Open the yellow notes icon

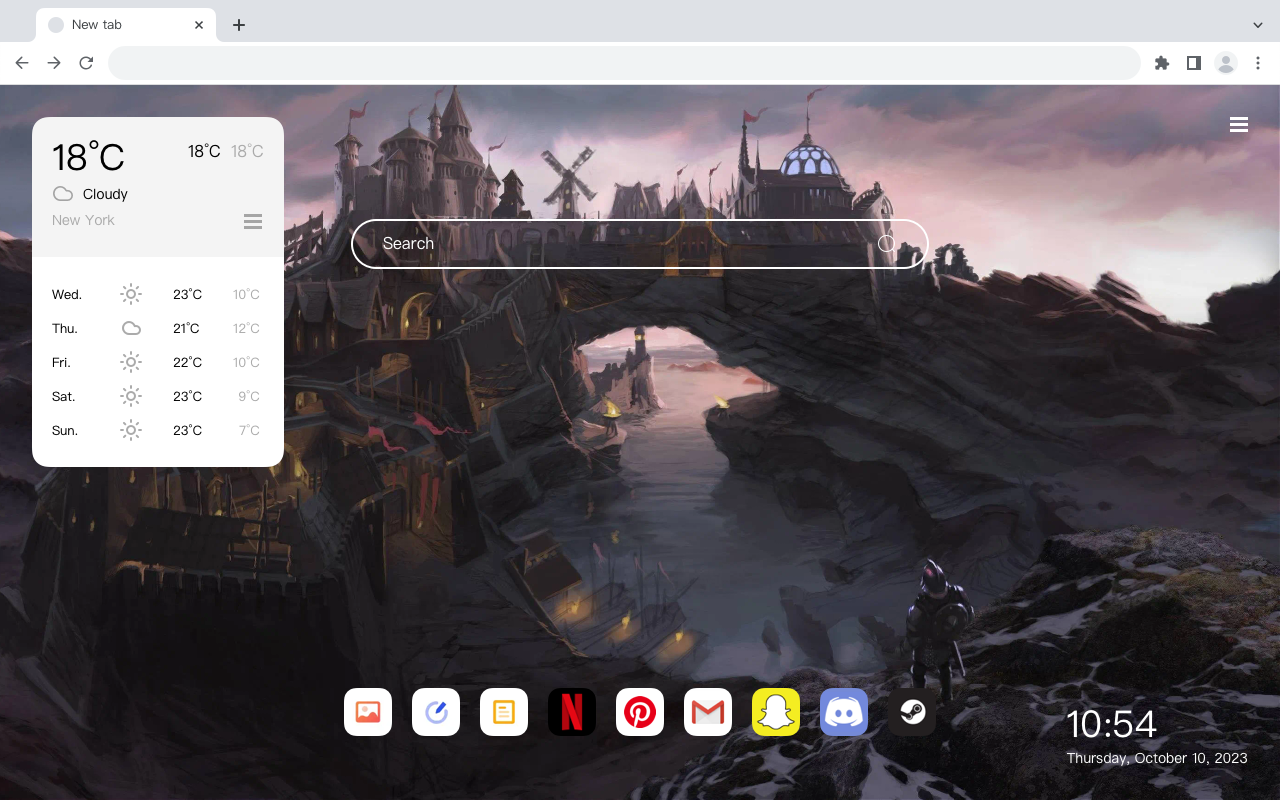coord(504,712)
